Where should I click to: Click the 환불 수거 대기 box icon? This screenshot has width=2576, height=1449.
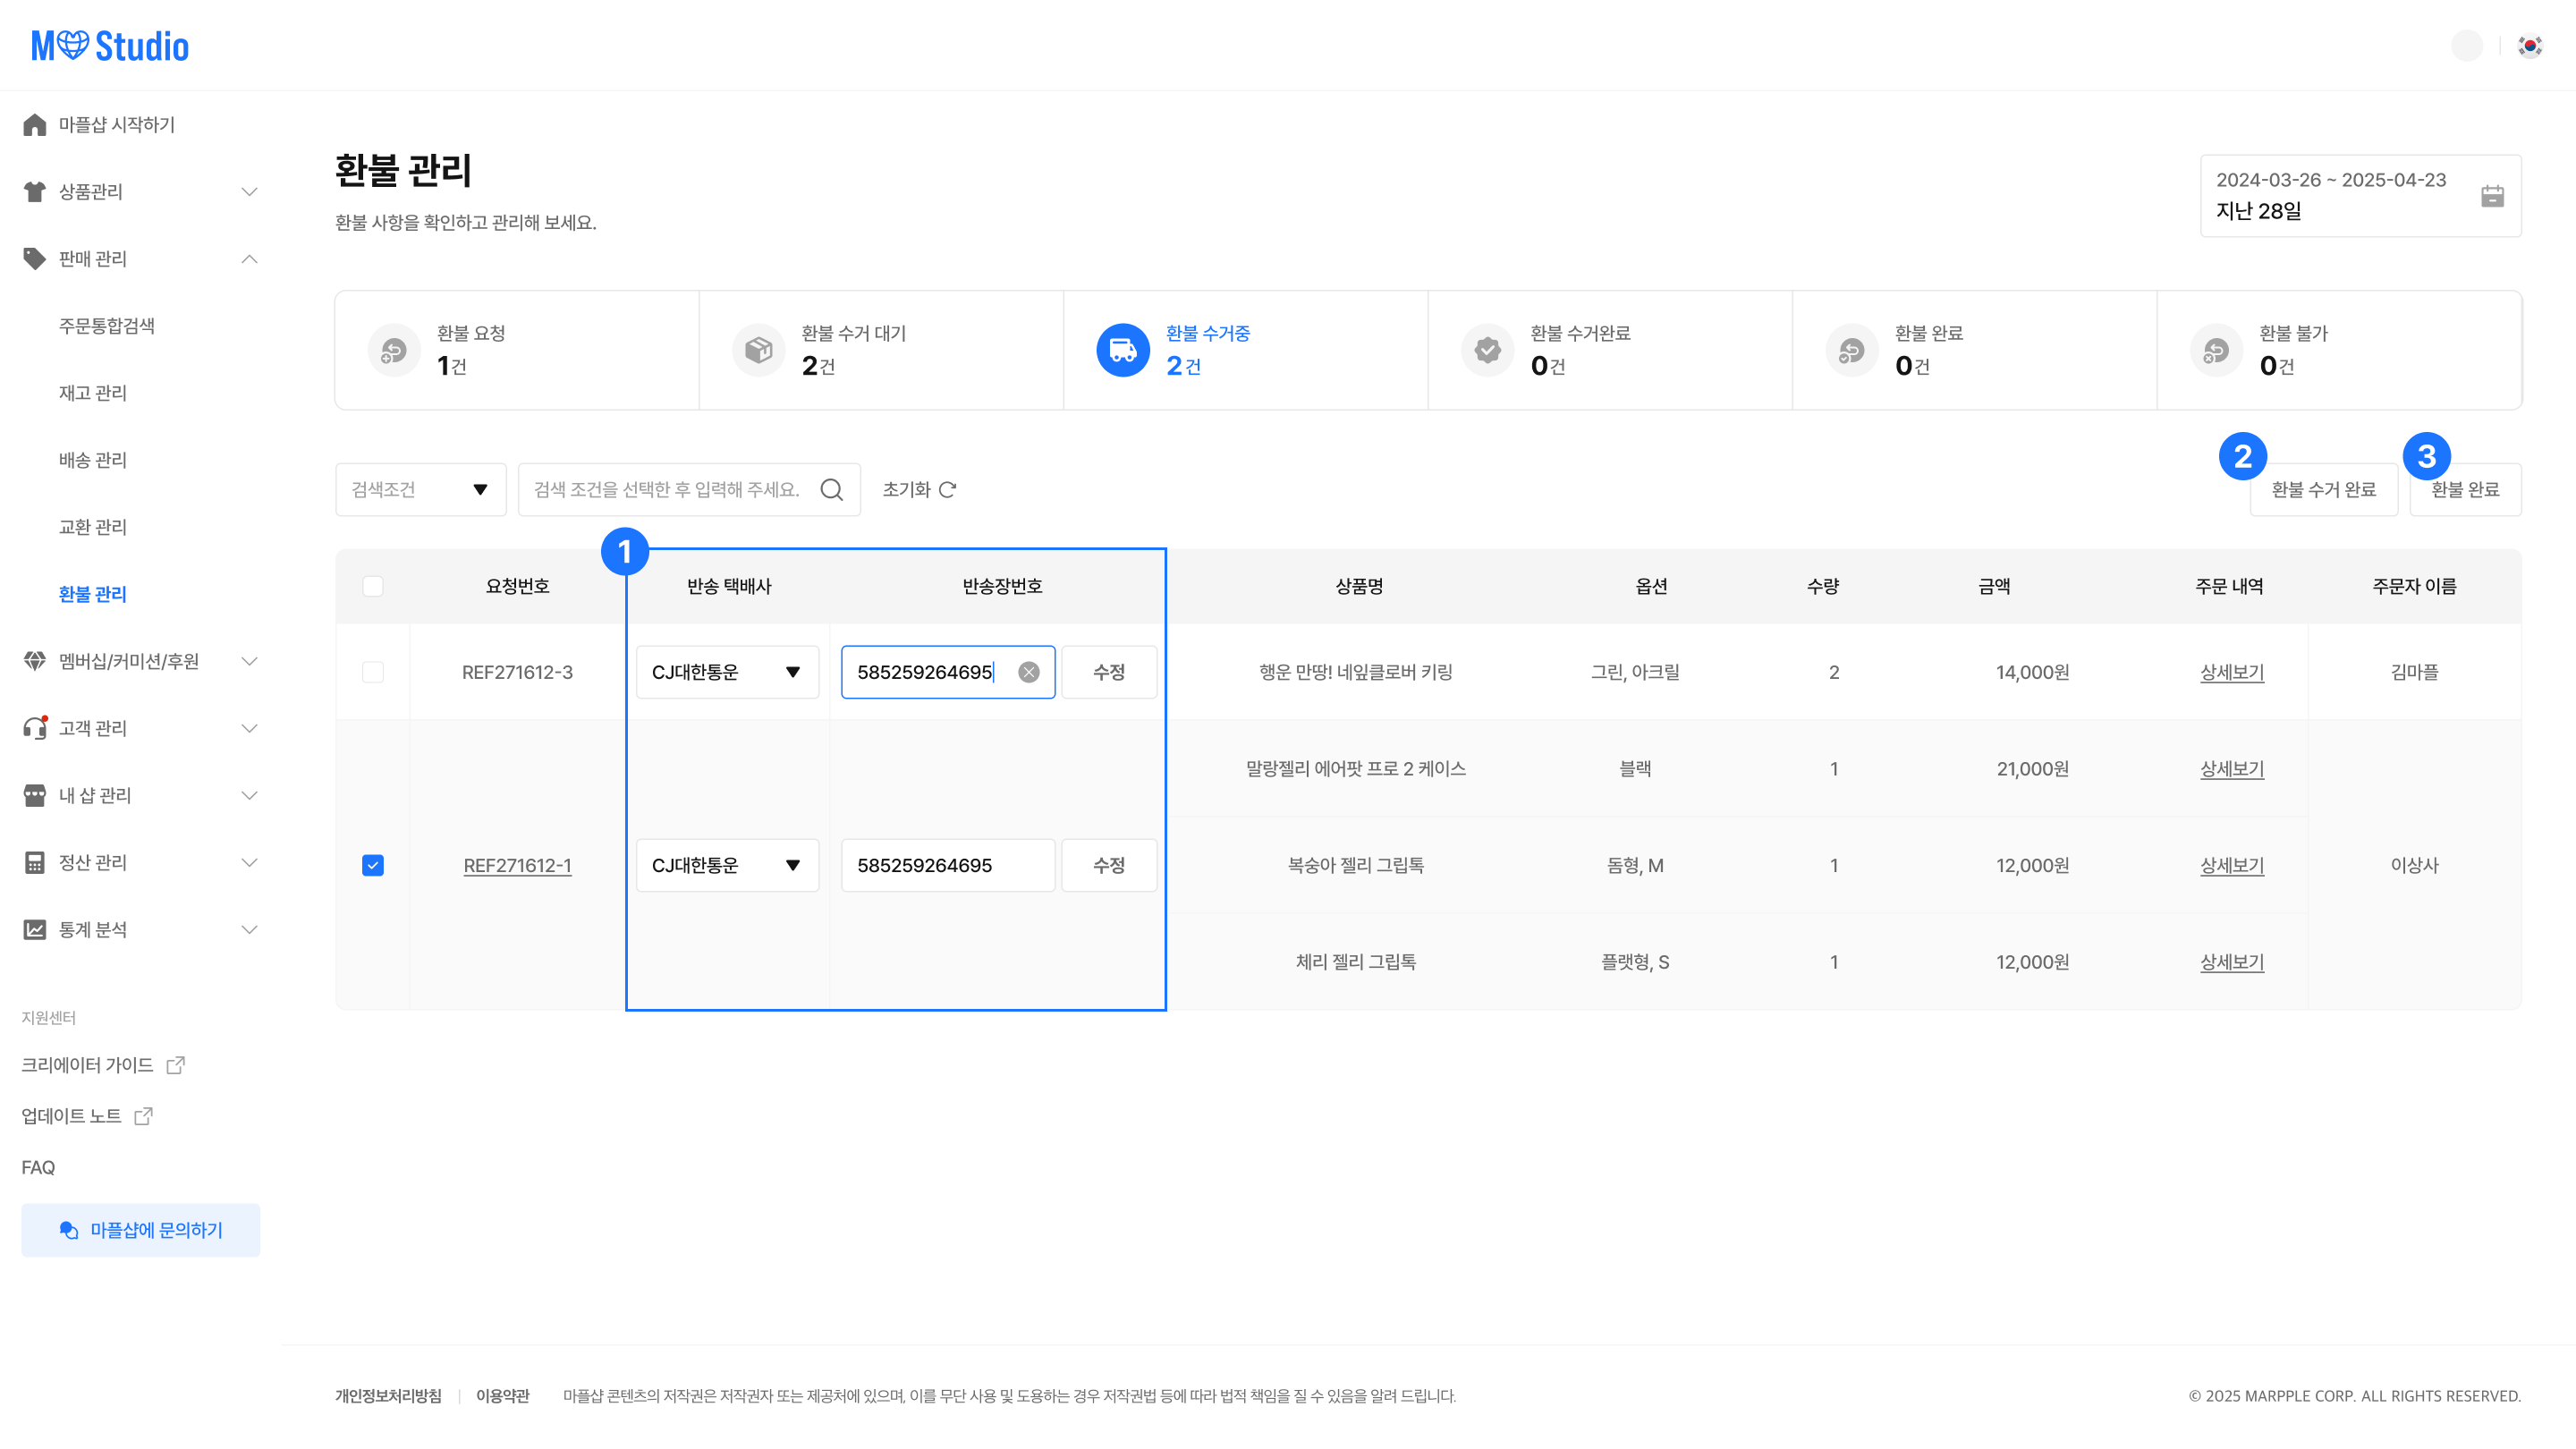758,350
